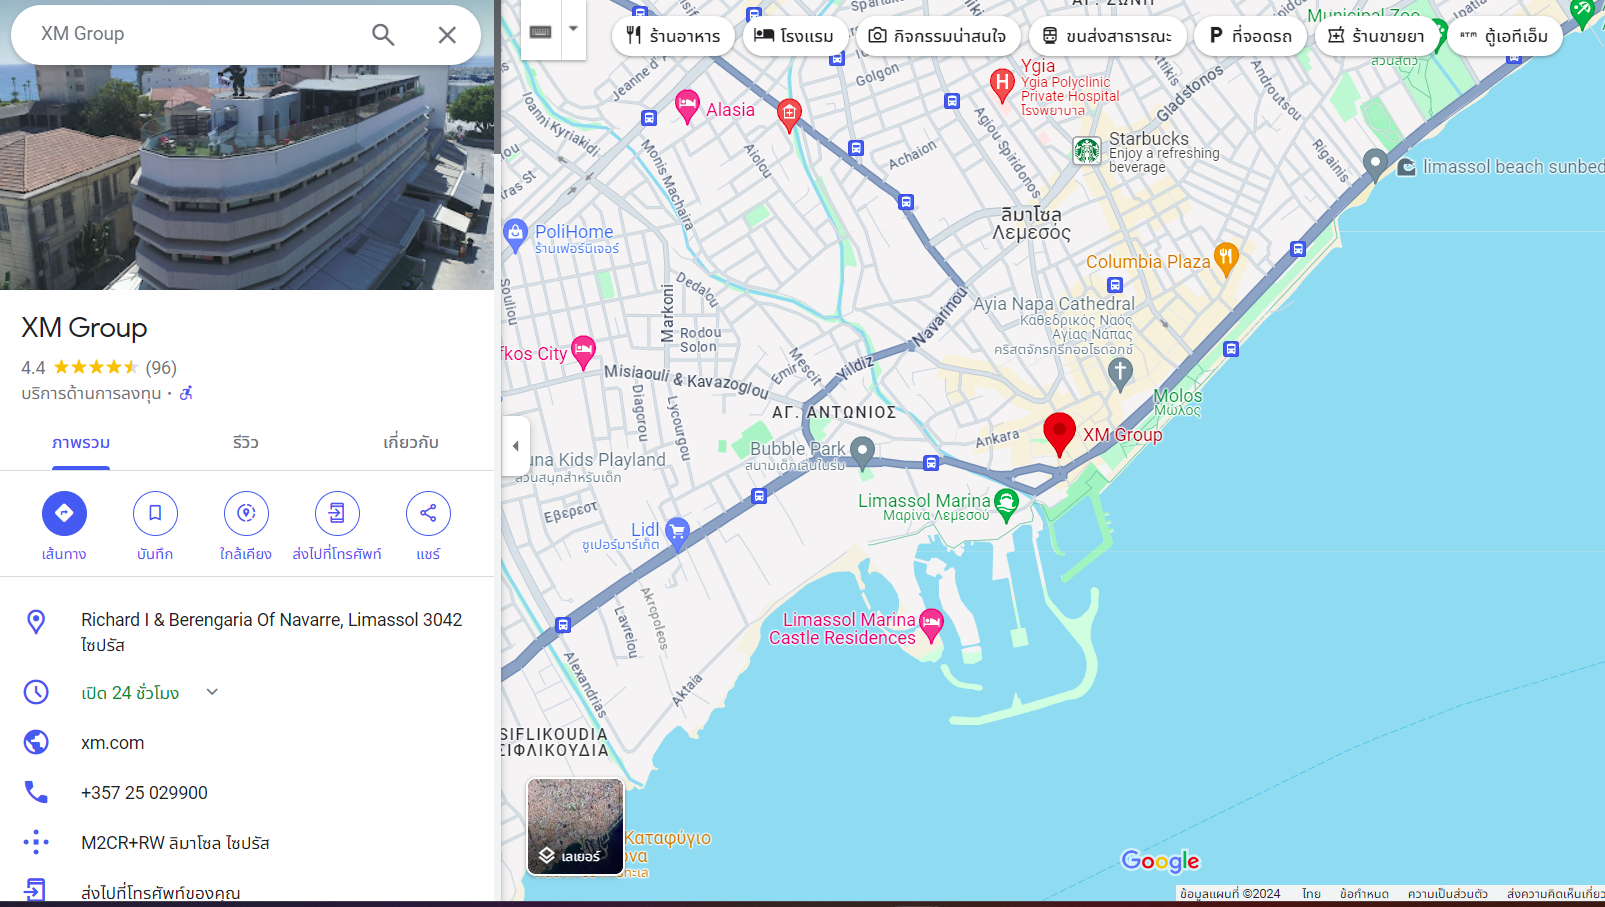The image size is (1605, 907).
Task: Open keyboard input tools dropdown arrow
Action: click(x=573, y=29)
